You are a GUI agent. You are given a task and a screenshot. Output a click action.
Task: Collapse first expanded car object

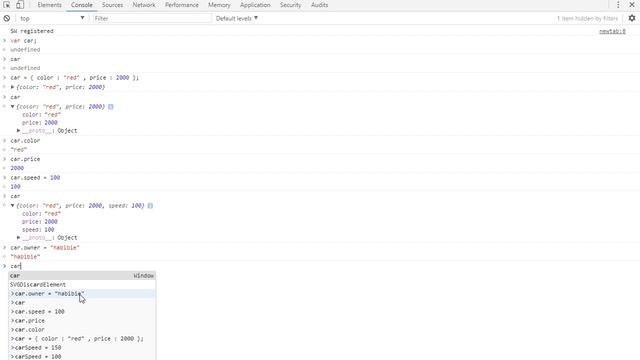click(x=12, y=107)
